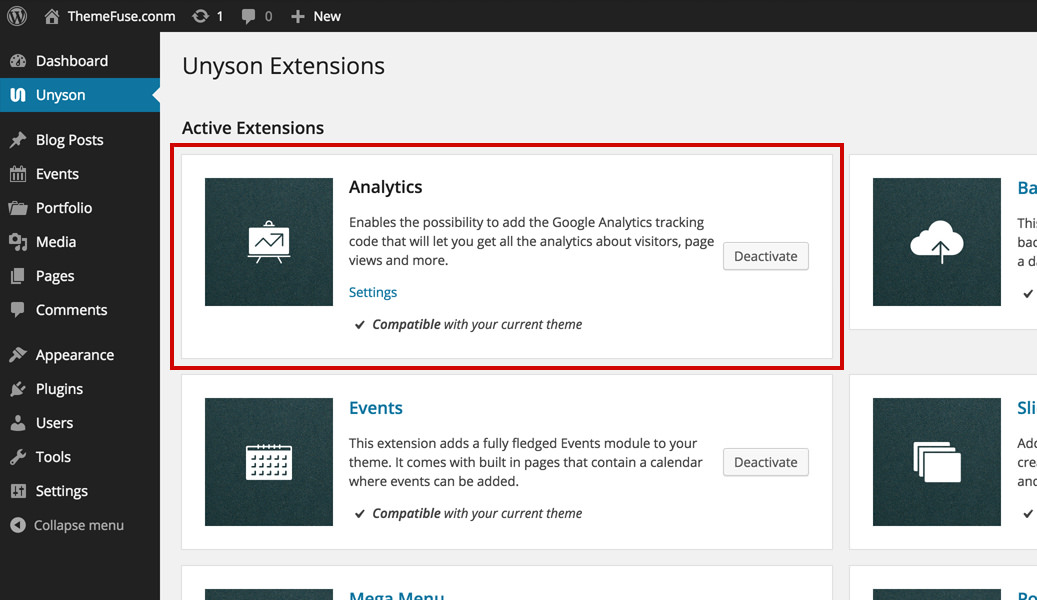Click the Mega Menu extension title link
The width and height of the screenshot is (1037, 600).
[396, 594]
